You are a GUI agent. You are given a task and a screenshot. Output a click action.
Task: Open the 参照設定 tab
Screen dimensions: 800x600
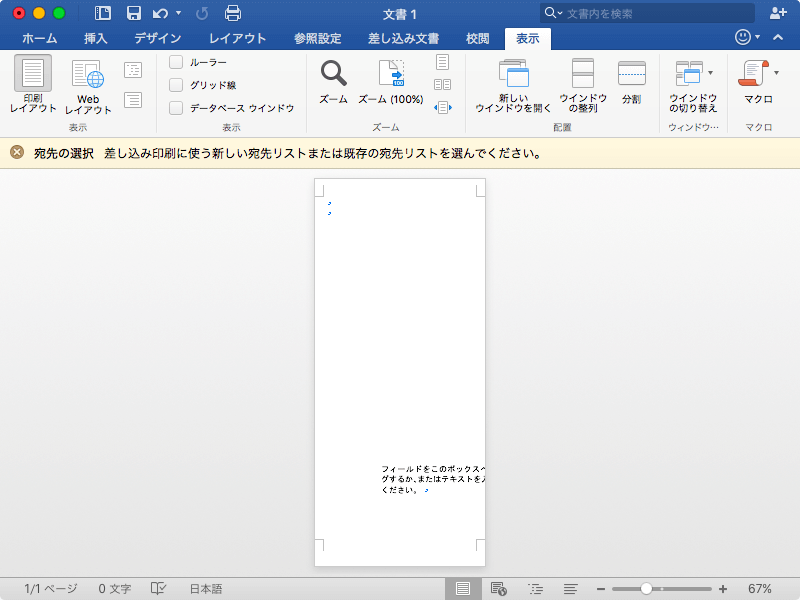point(317,38)
